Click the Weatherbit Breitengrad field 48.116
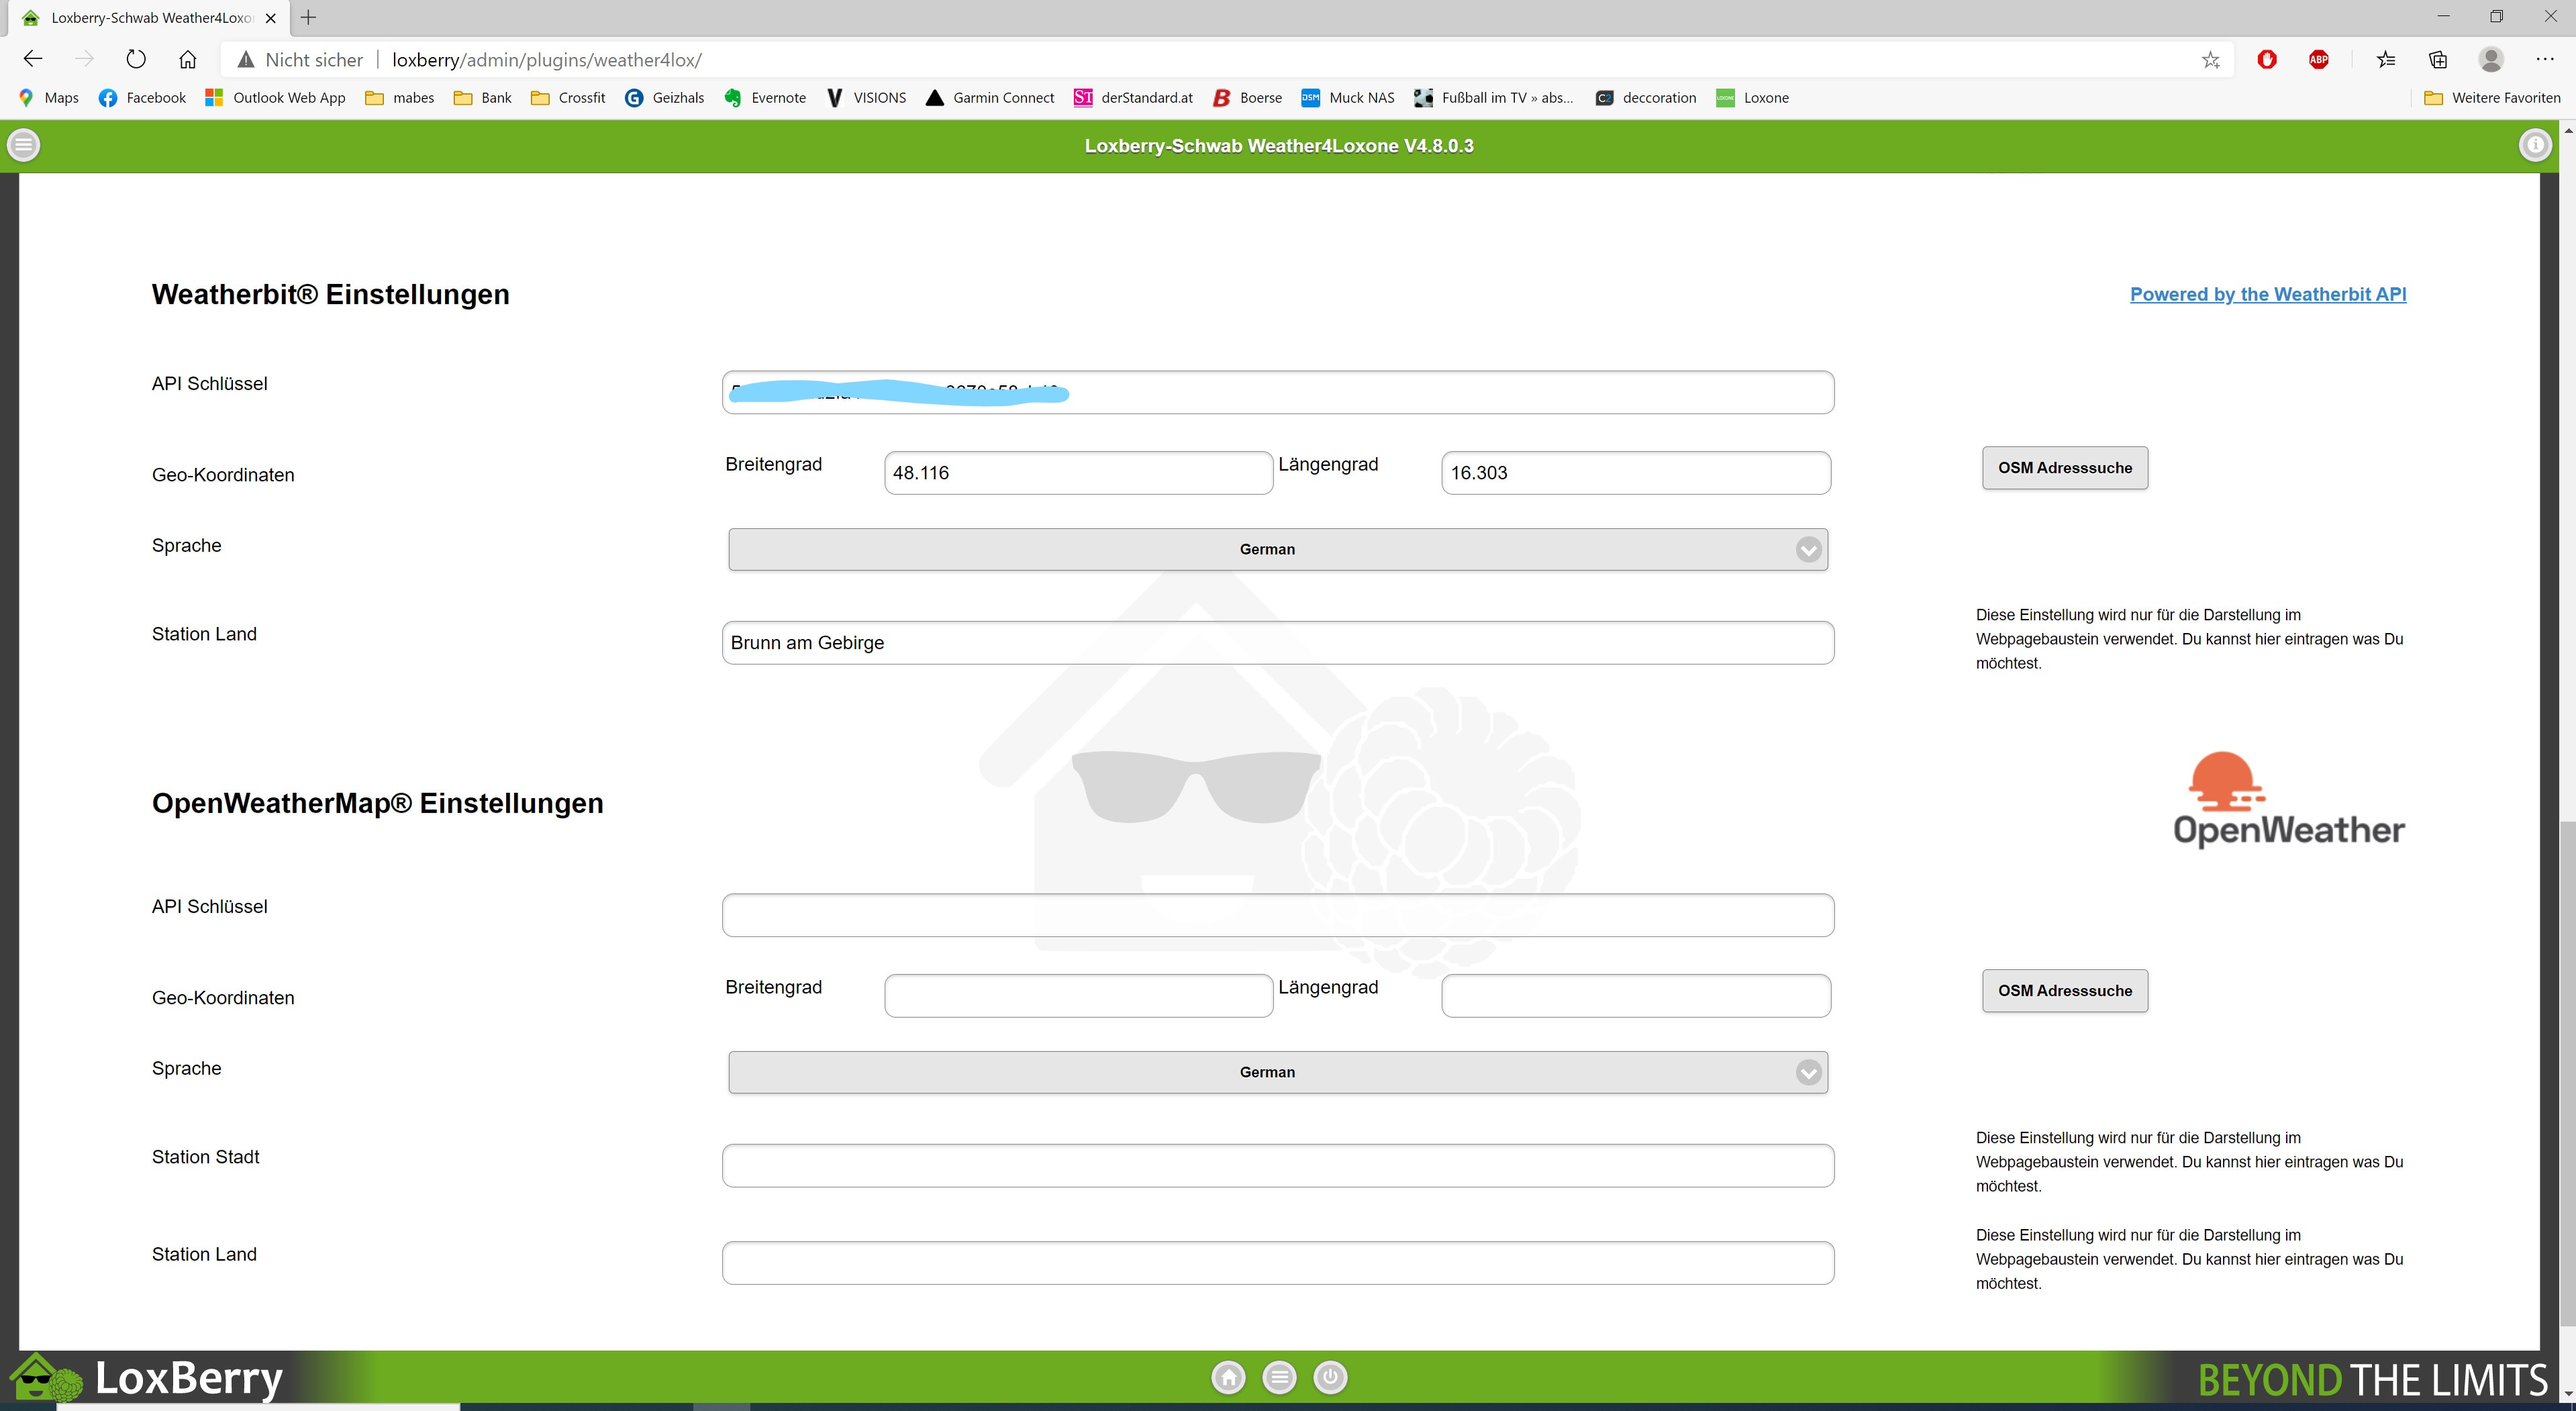This screenshot has height=1411, width=2576. coord(1077,473)
